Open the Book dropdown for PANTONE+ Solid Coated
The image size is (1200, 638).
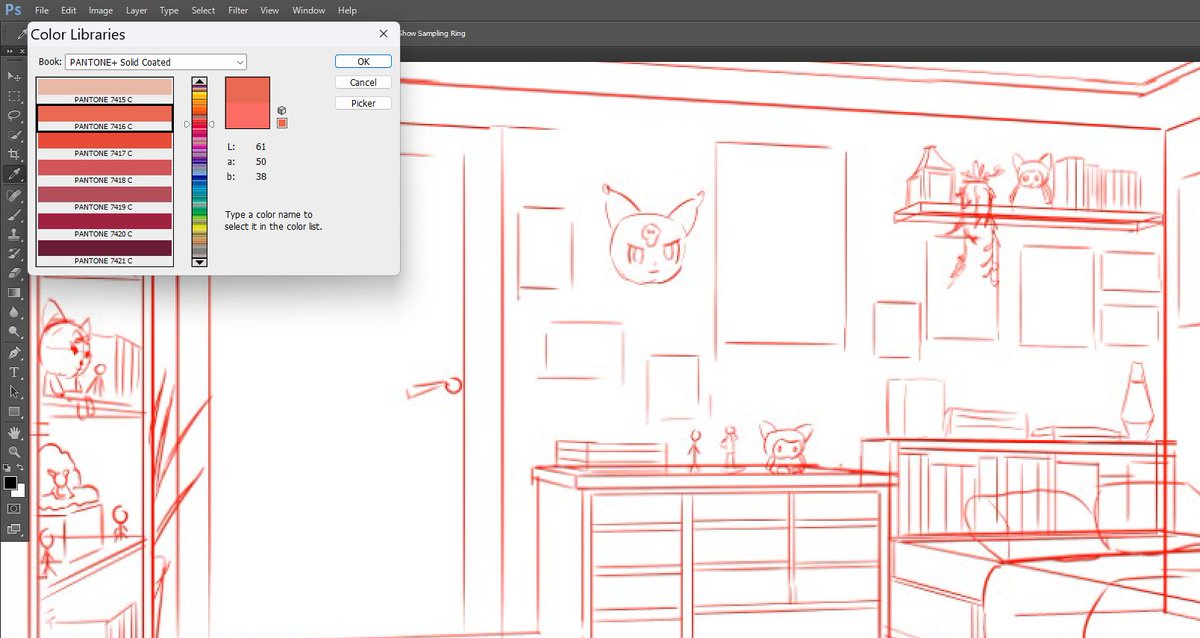[156, 62]
